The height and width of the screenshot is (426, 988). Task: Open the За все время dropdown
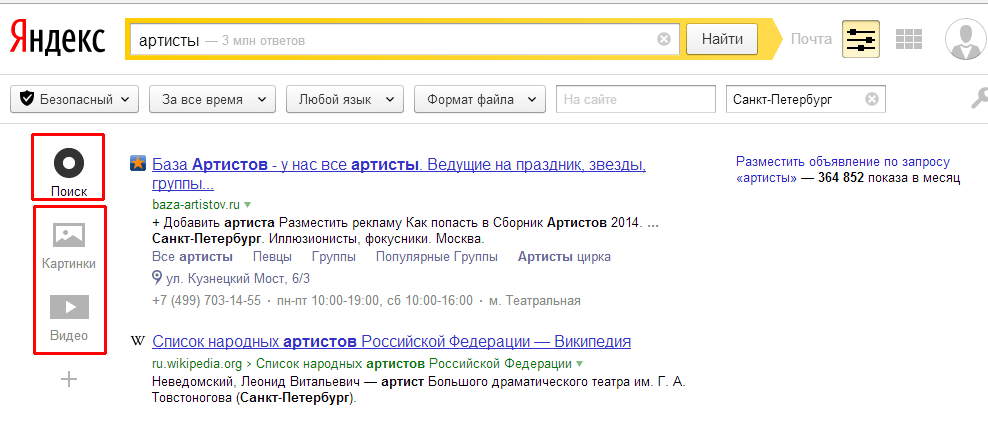click(212, 99)
